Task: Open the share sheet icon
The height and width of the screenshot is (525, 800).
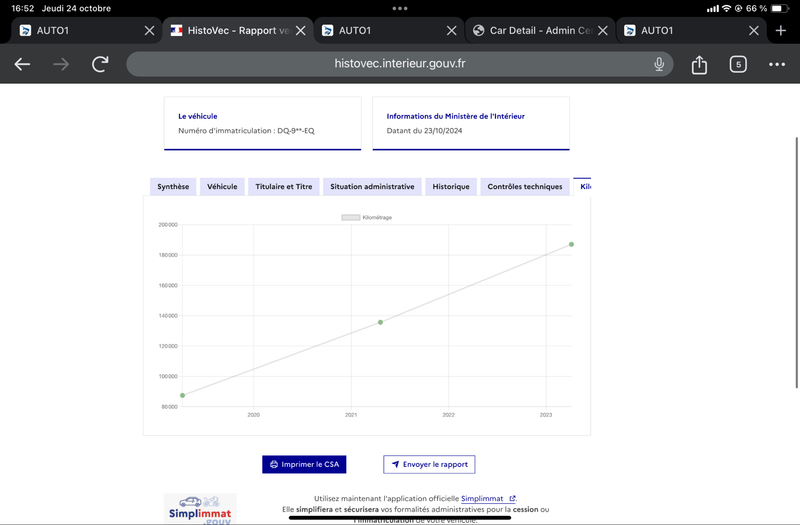Action: point(699,64)
